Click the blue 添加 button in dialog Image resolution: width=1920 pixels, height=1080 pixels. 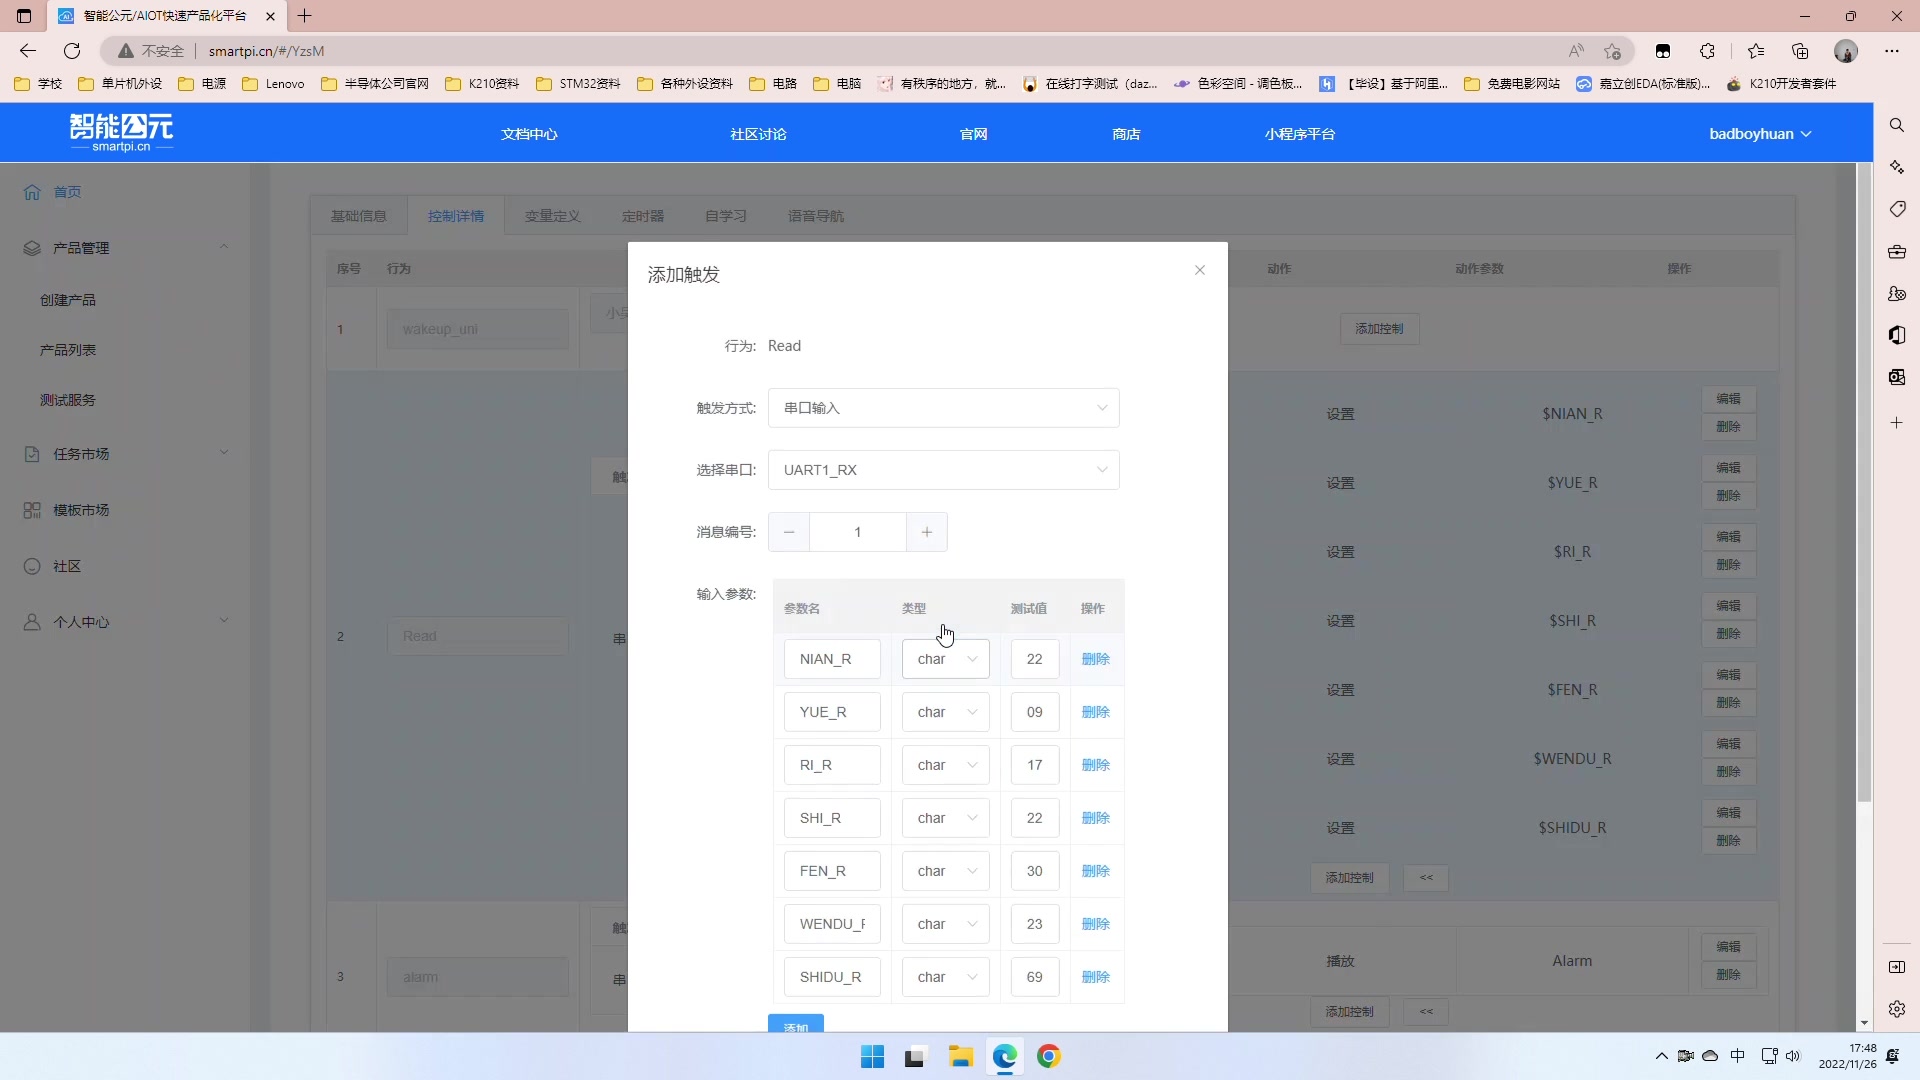[x=796, y=1024]
